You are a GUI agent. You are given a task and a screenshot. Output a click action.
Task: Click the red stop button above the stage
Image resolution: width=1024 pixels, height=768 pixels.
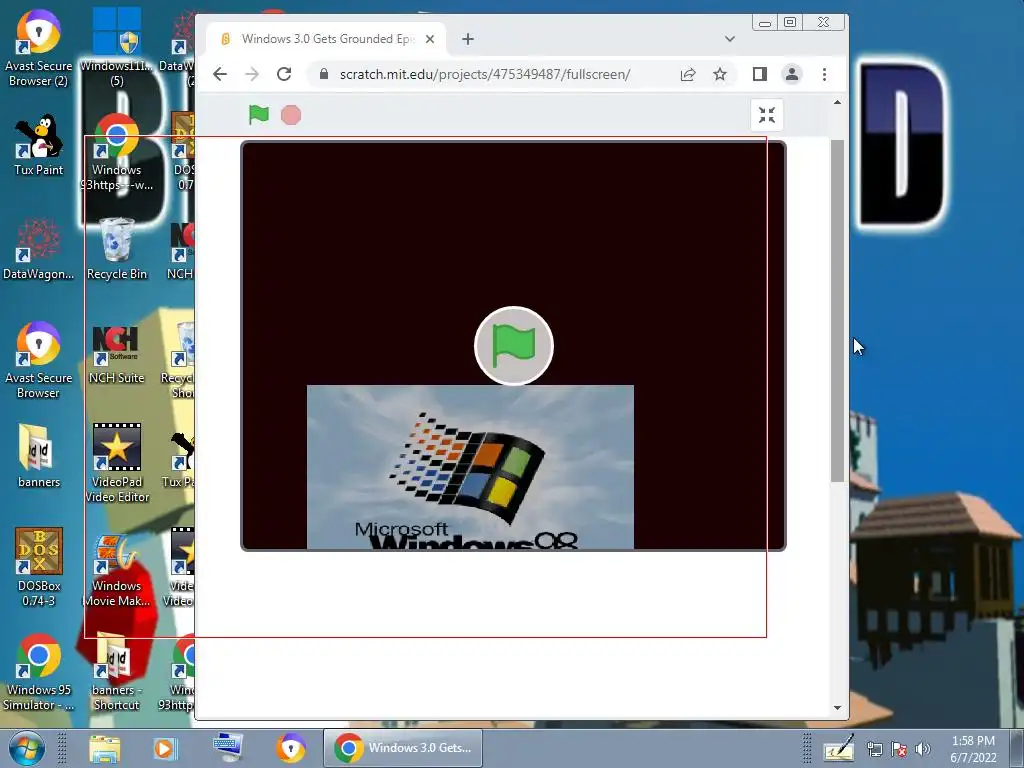pyautogui.click(x=291, y=116)
